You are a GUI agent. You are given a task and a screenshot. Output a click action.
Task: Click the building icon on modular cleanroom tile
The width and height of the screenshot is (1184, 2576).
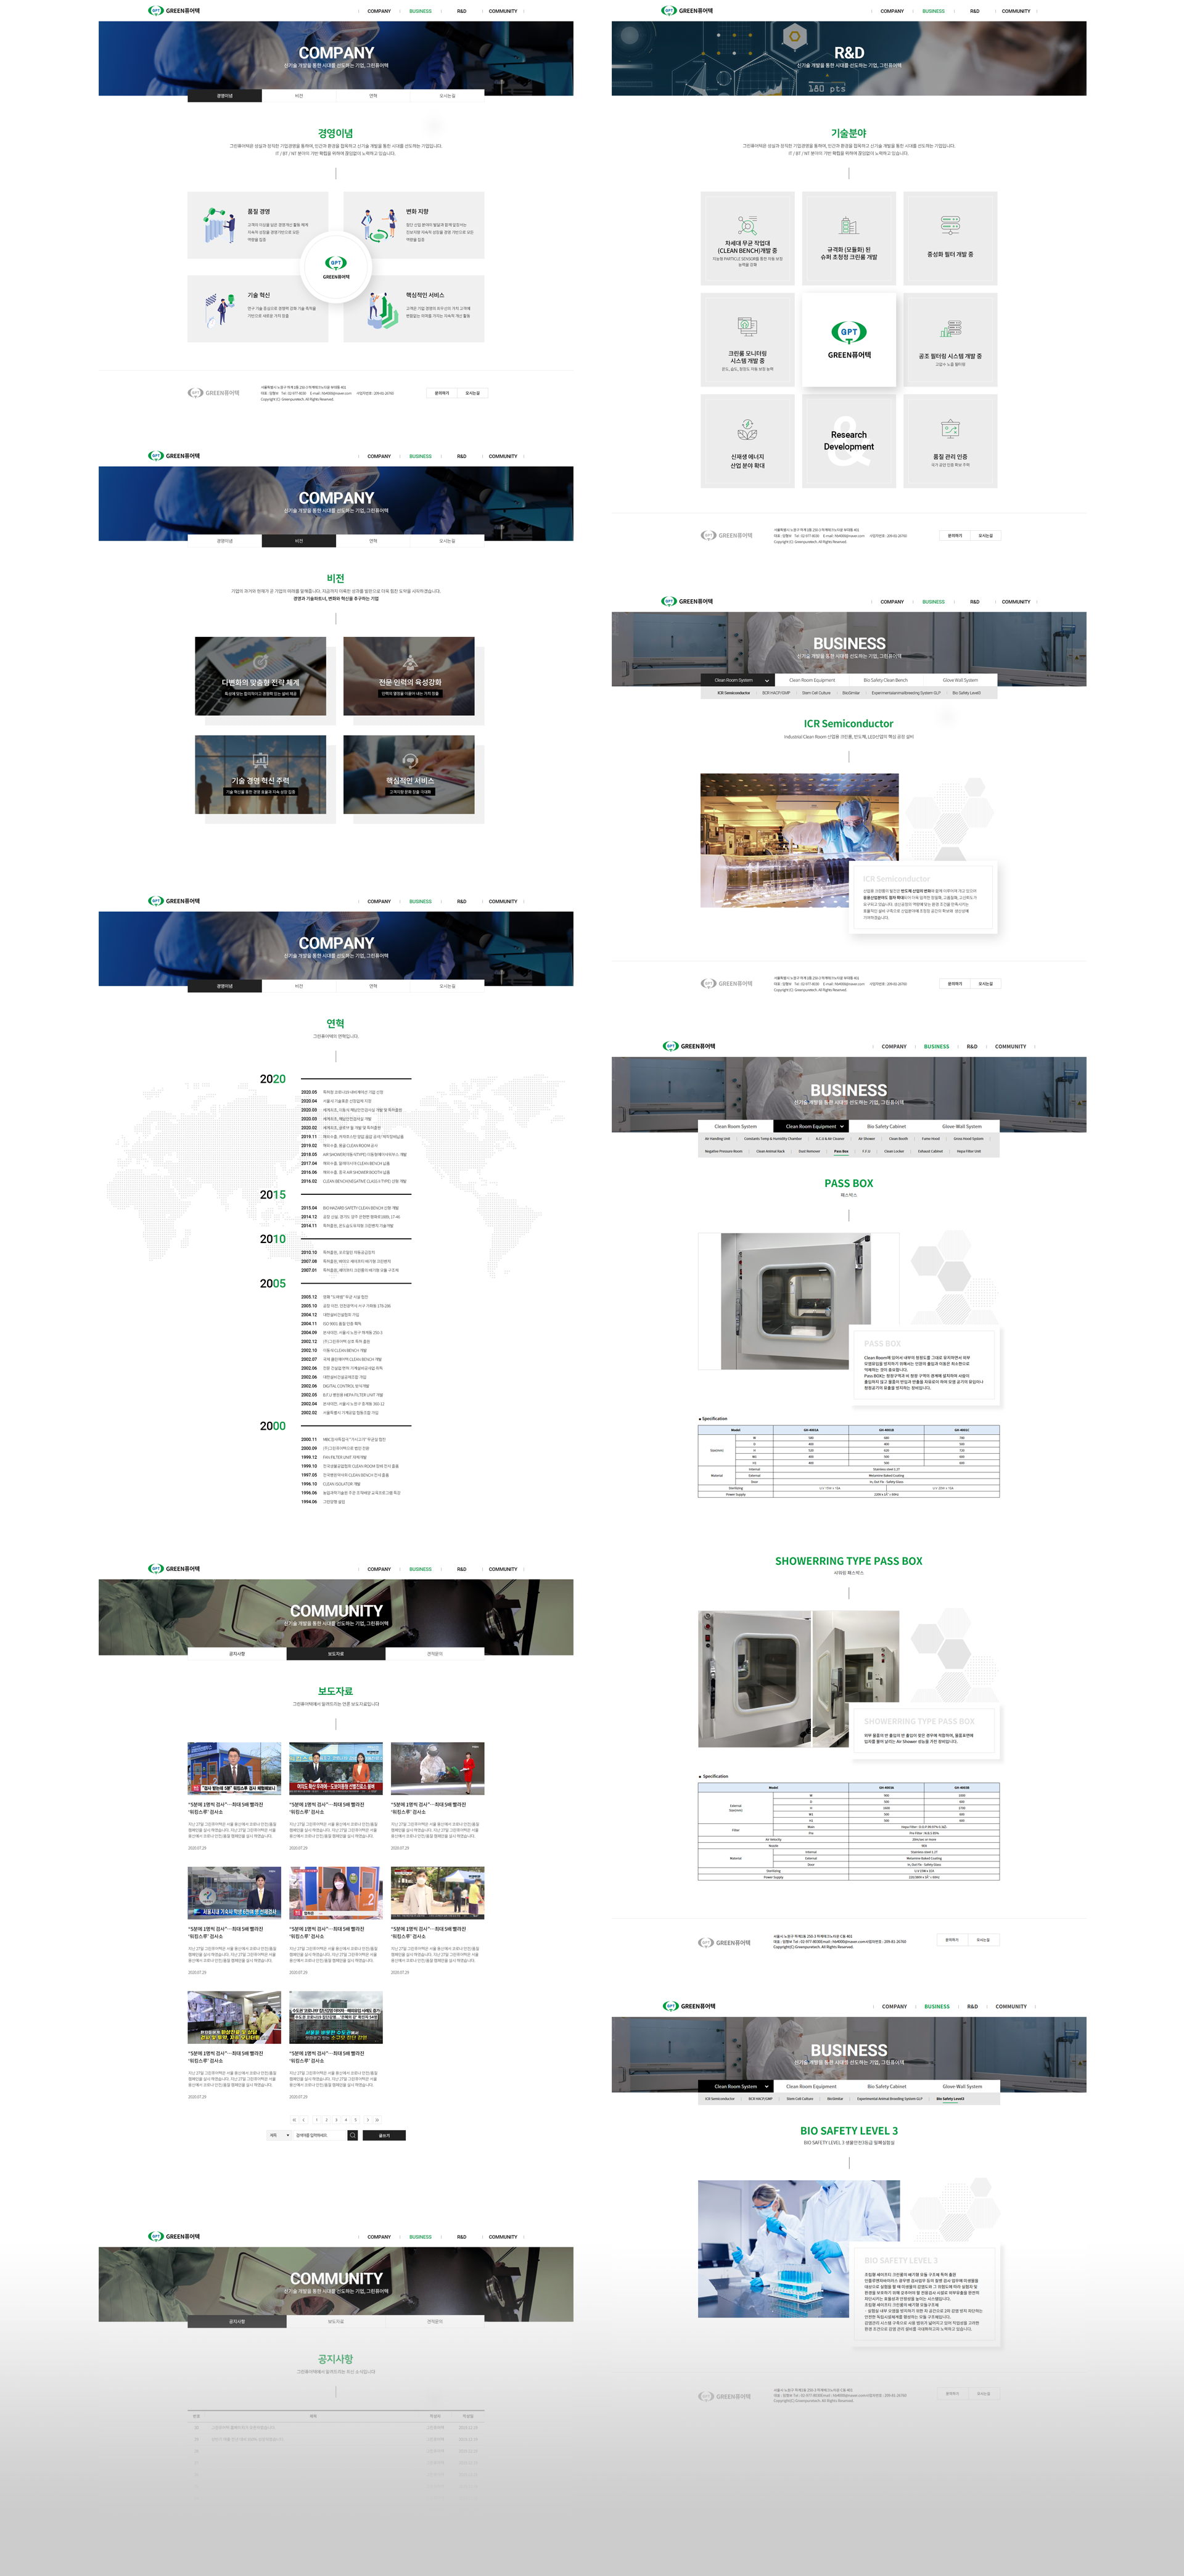tap(848, 226)
